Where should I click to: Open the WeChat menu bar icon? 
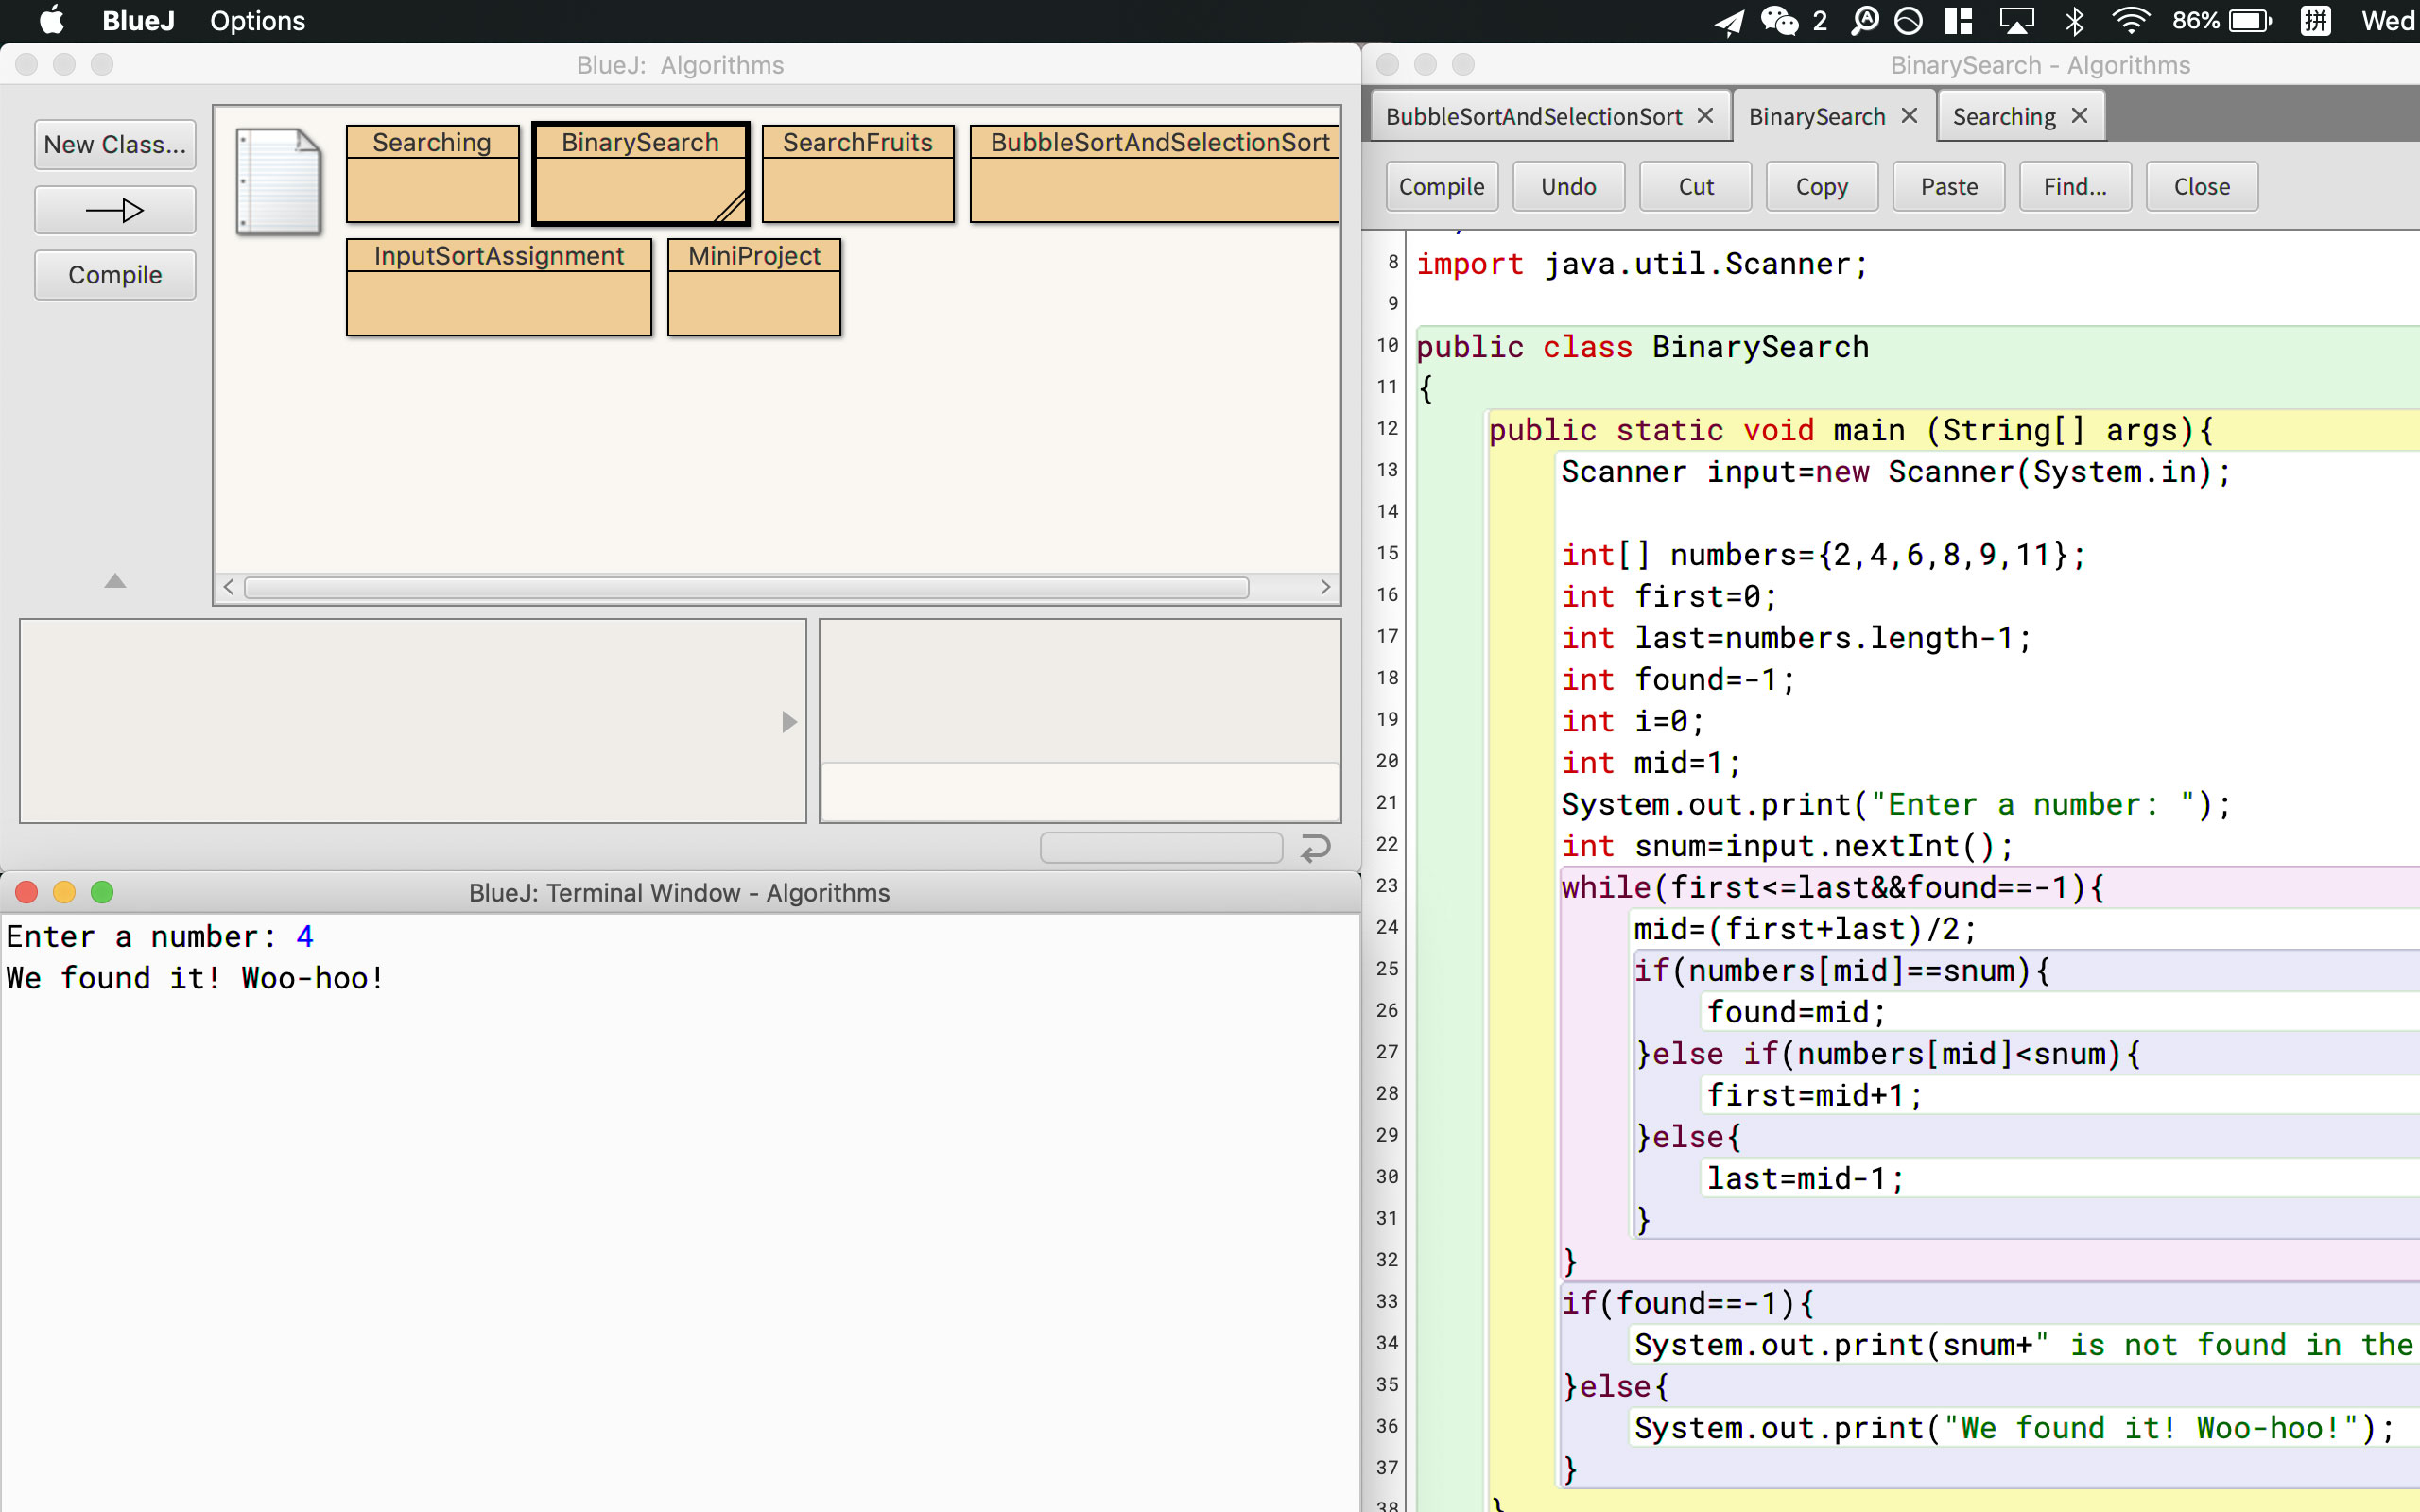coord(1779,21)
